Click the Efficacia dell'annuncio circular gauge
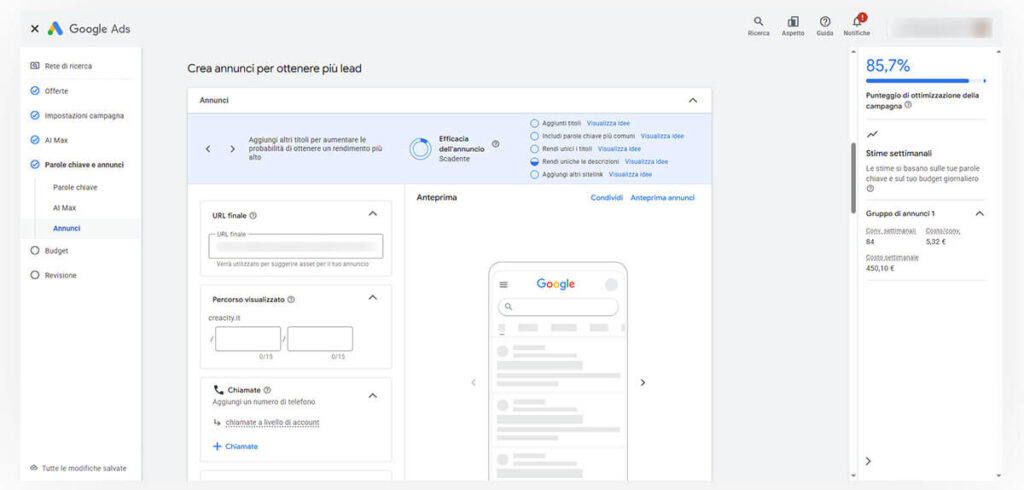Image resolution: width=1024 pixels, height=490 pixels. pos(421,149)
